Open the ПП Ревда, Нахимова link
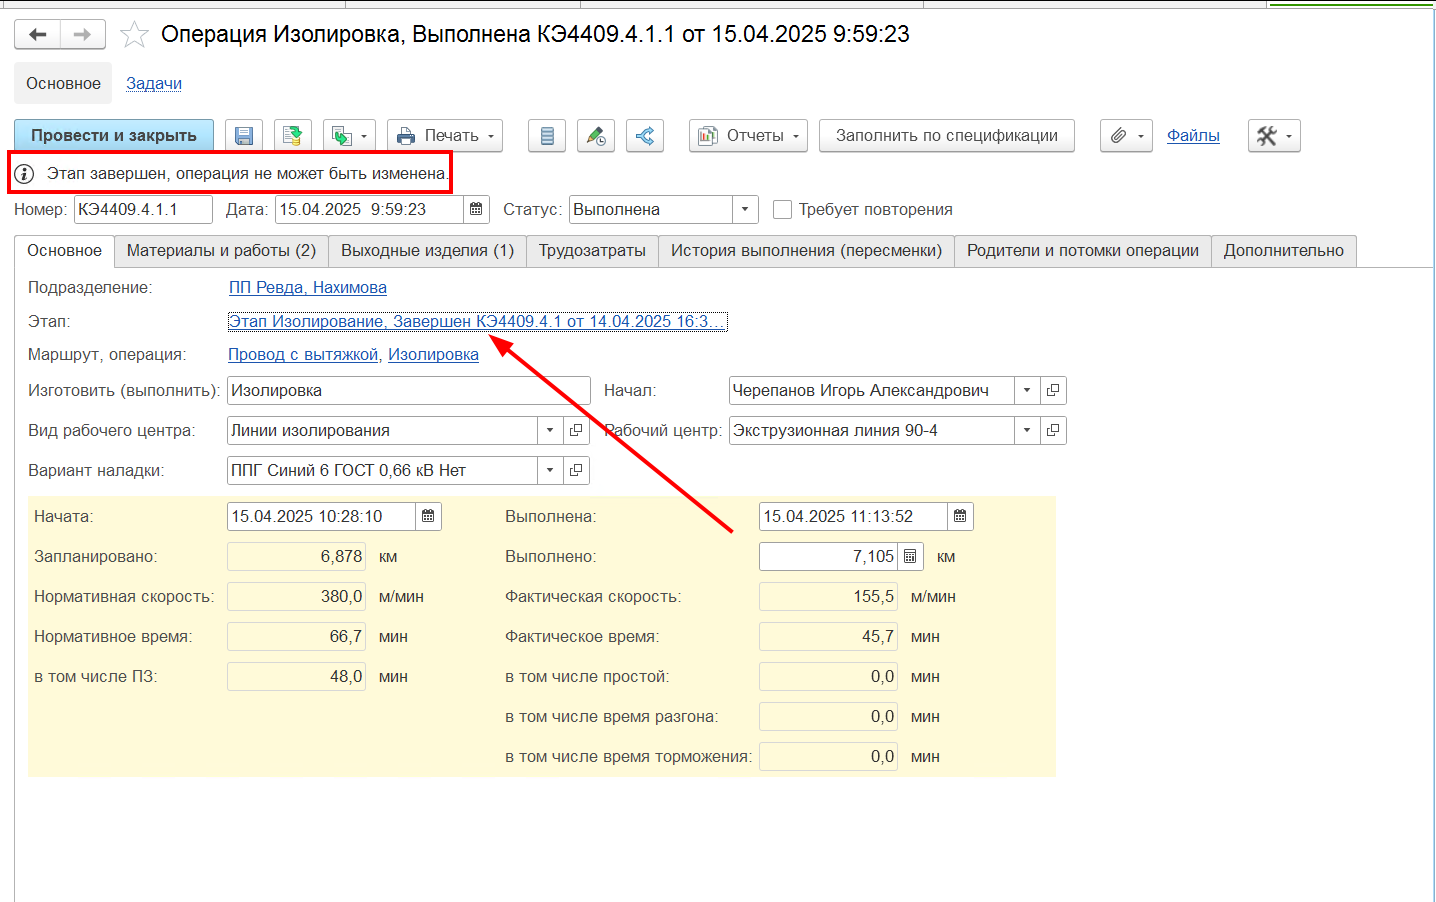The width and height of the screenshot is (1436, 902). coord(308,288)
